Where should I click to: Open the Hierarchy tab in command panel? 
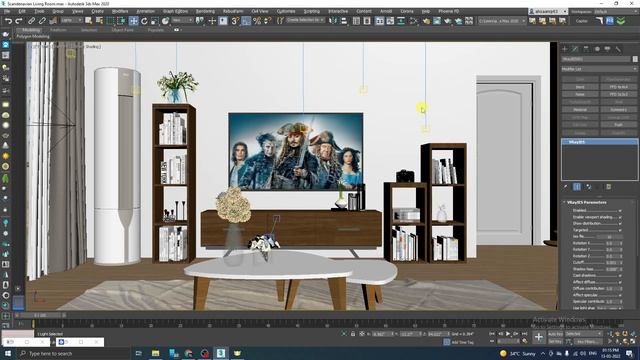tap(586, 49)
